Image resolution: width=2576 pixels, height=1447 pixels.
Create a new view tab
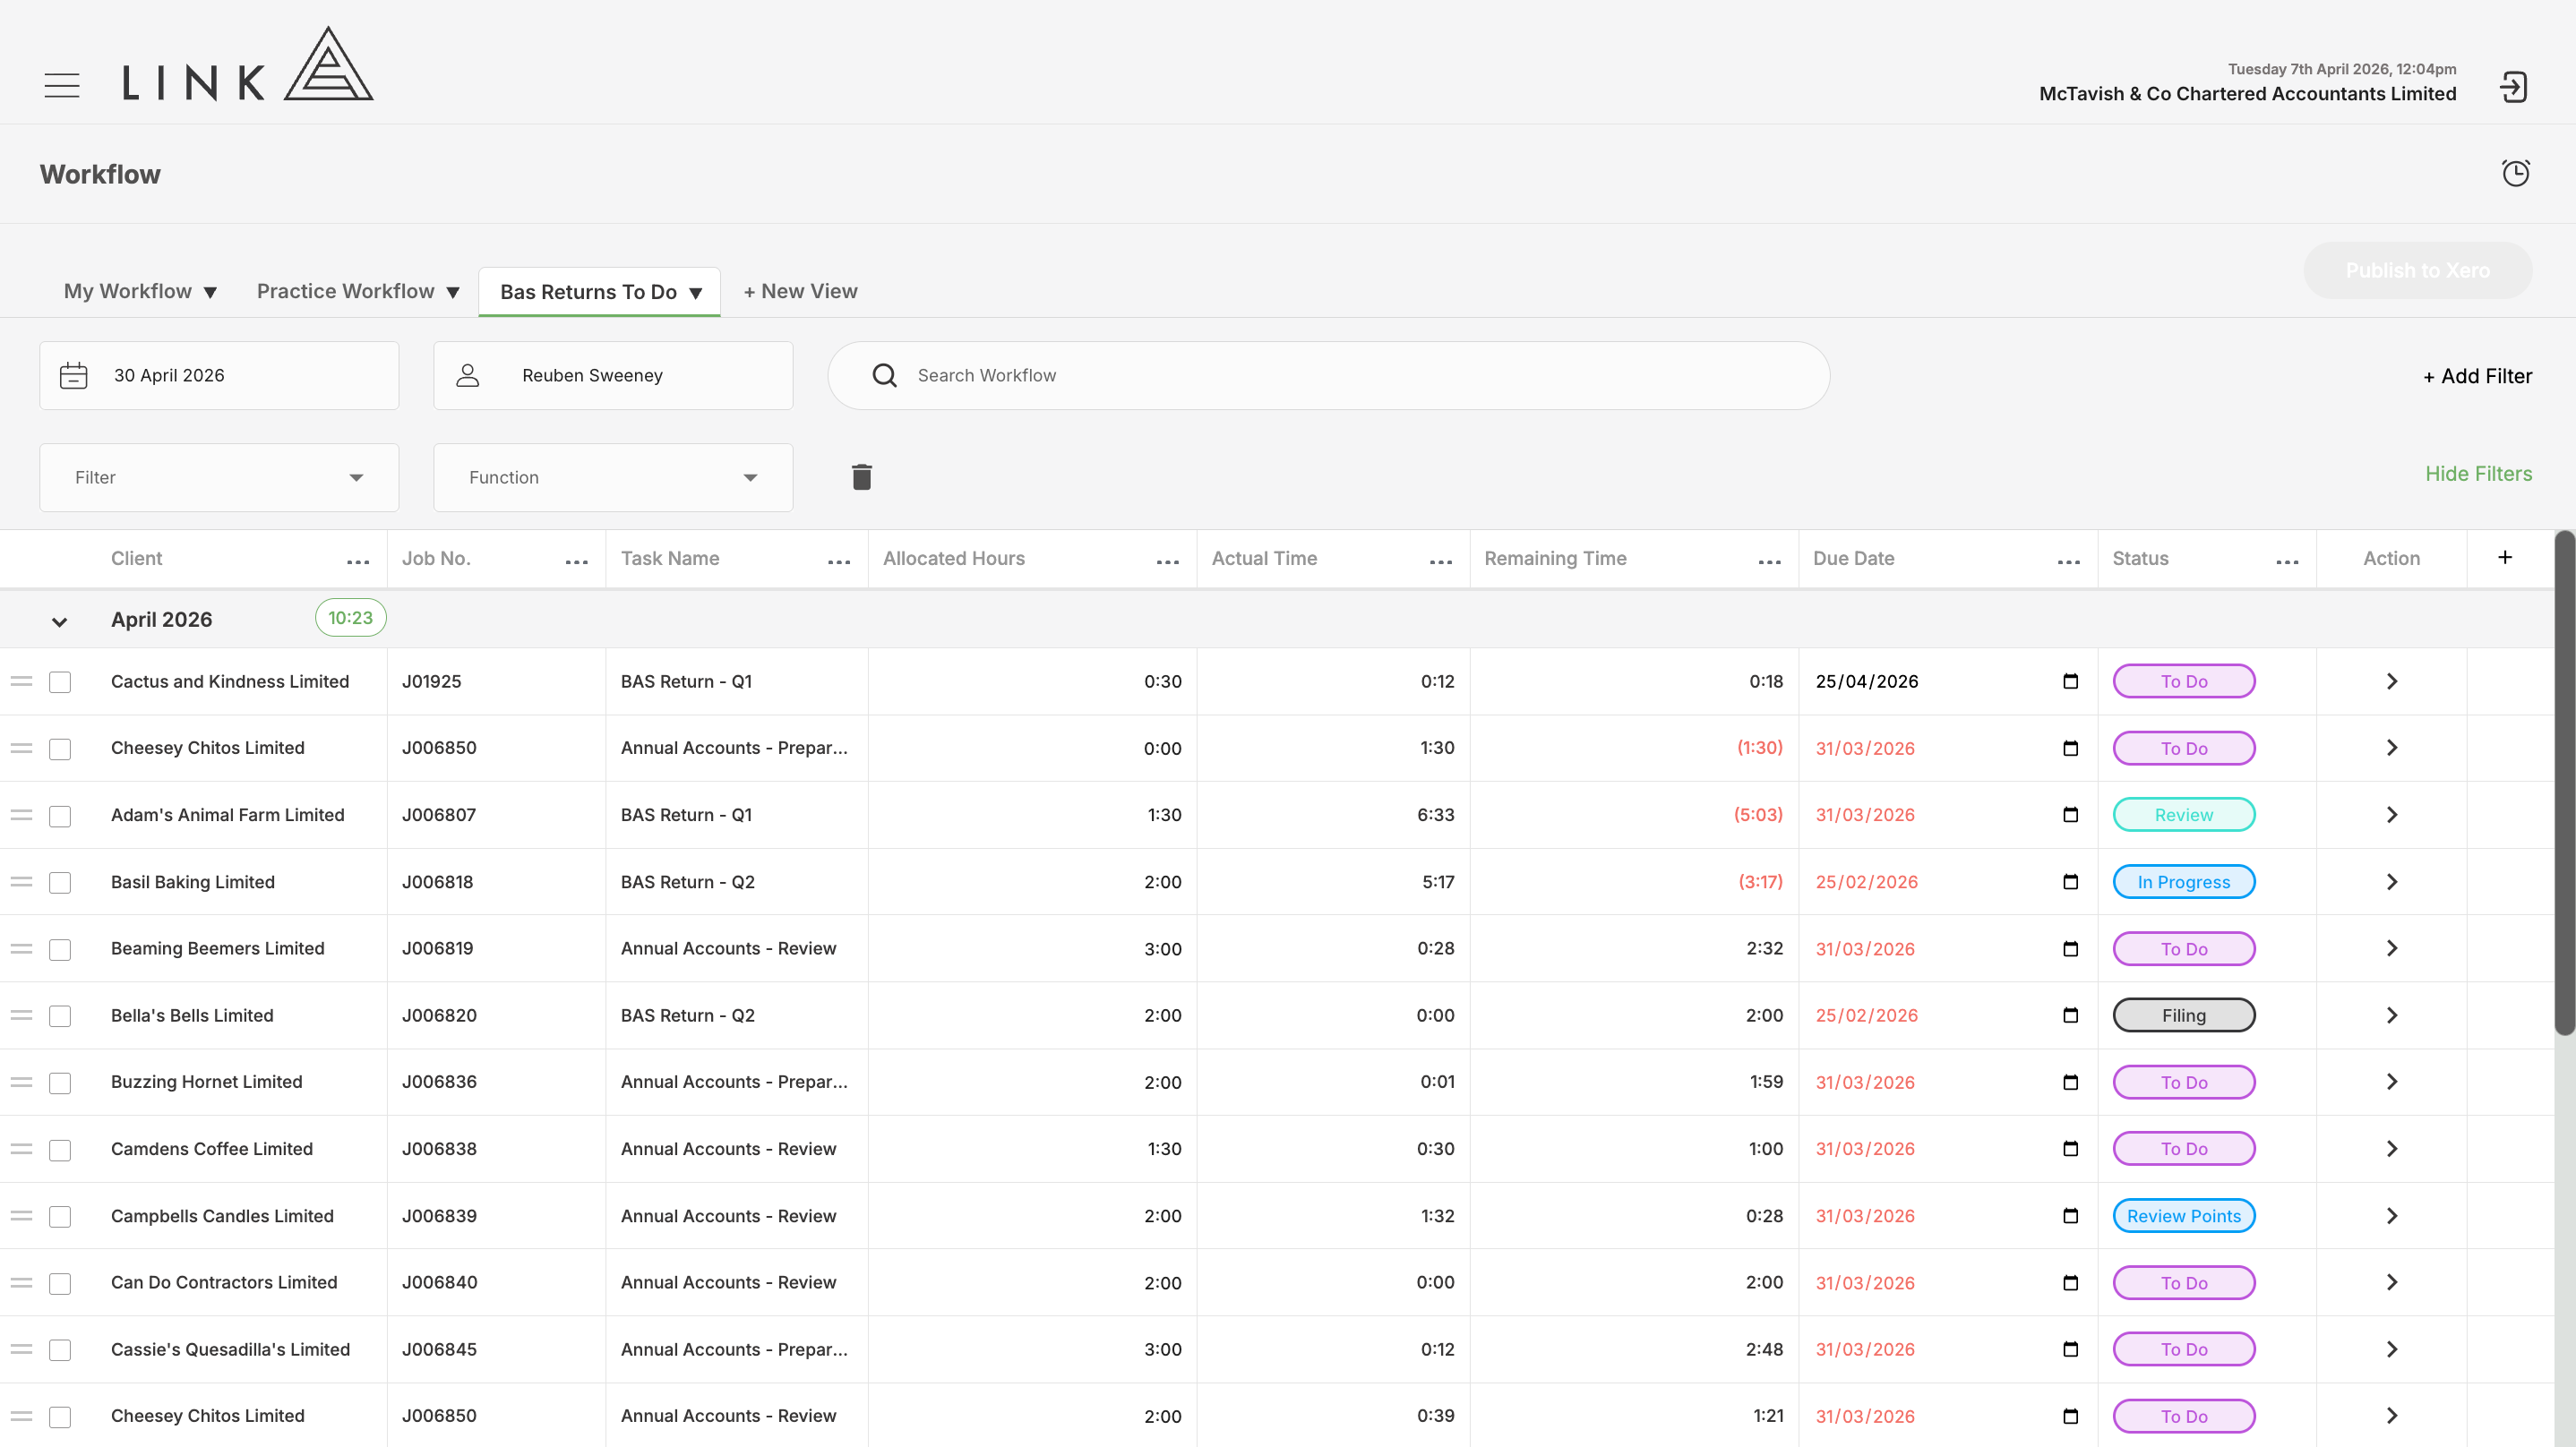(x=801, y=291)
